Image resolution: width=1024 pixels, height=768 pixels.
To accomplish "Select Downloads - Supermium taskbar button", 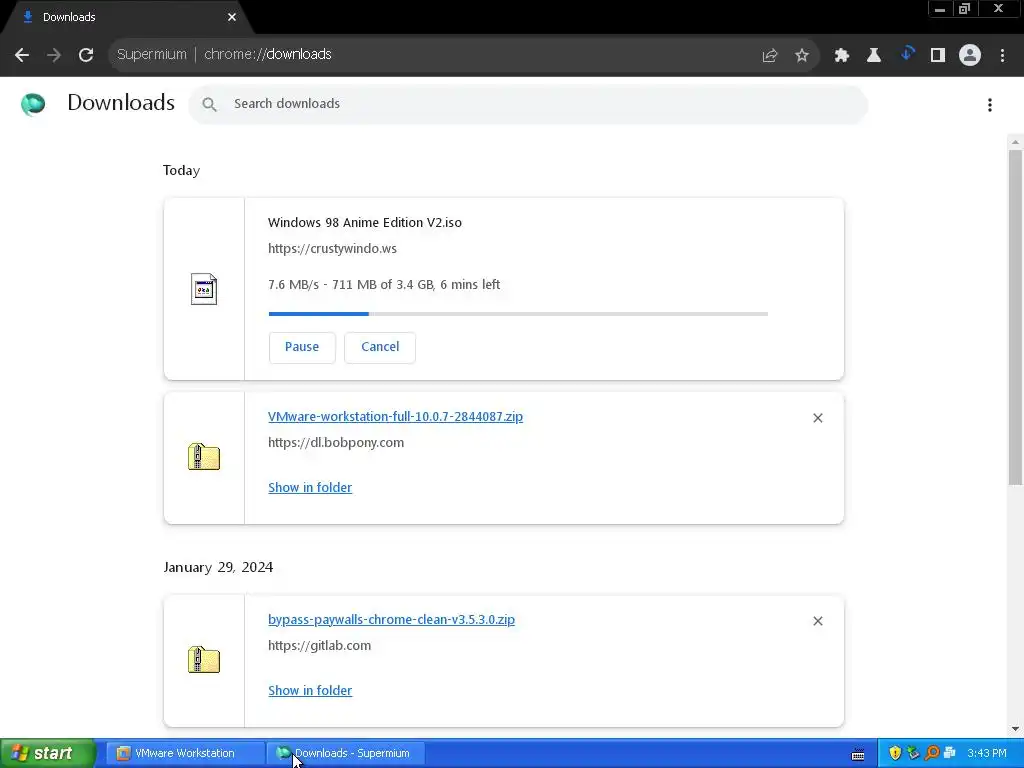I will pyautogui.click(x=346, y=753).
